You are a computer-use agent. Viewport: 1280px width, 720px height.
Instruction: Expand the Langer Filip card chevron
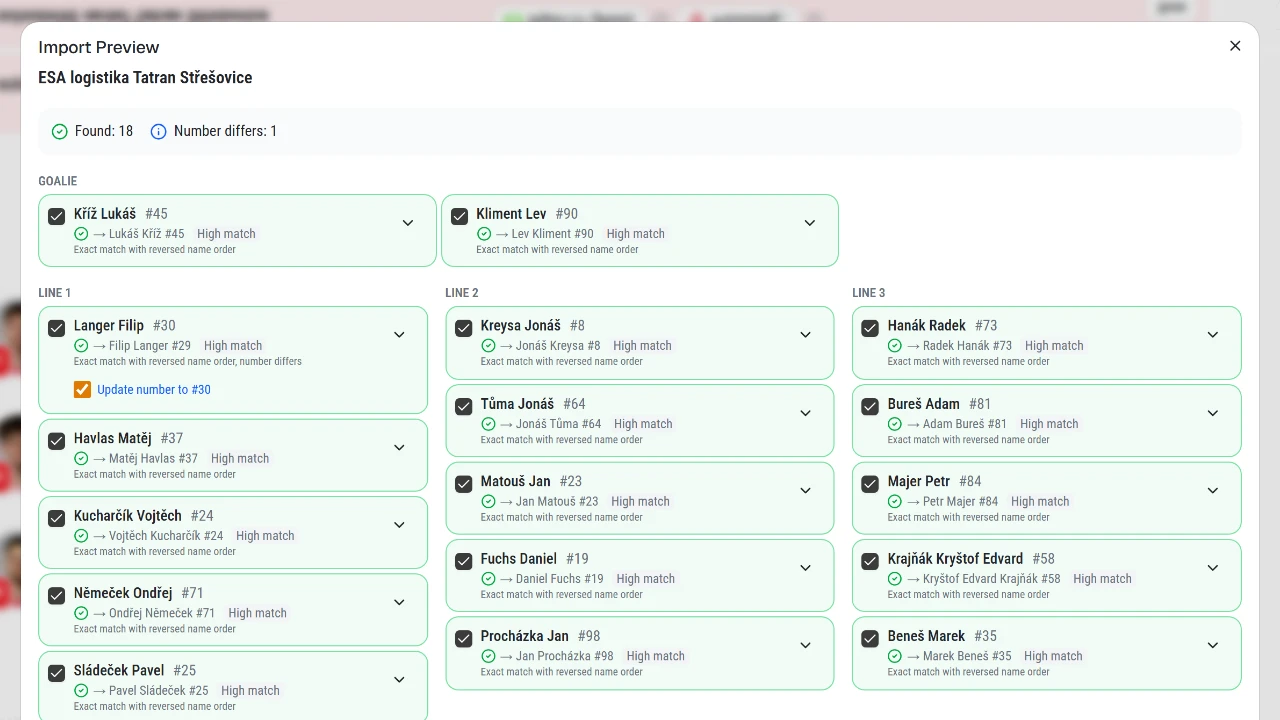pos(399,335)
